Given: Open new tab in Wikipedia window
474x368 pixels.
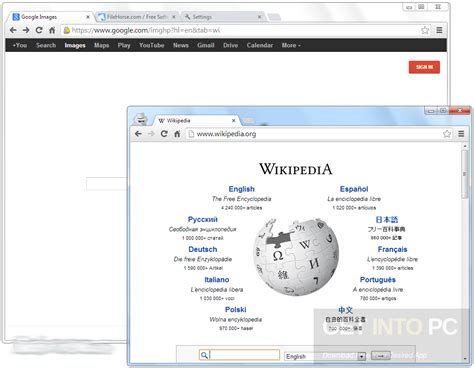Looking at the screenshot, I should point(248,121).
